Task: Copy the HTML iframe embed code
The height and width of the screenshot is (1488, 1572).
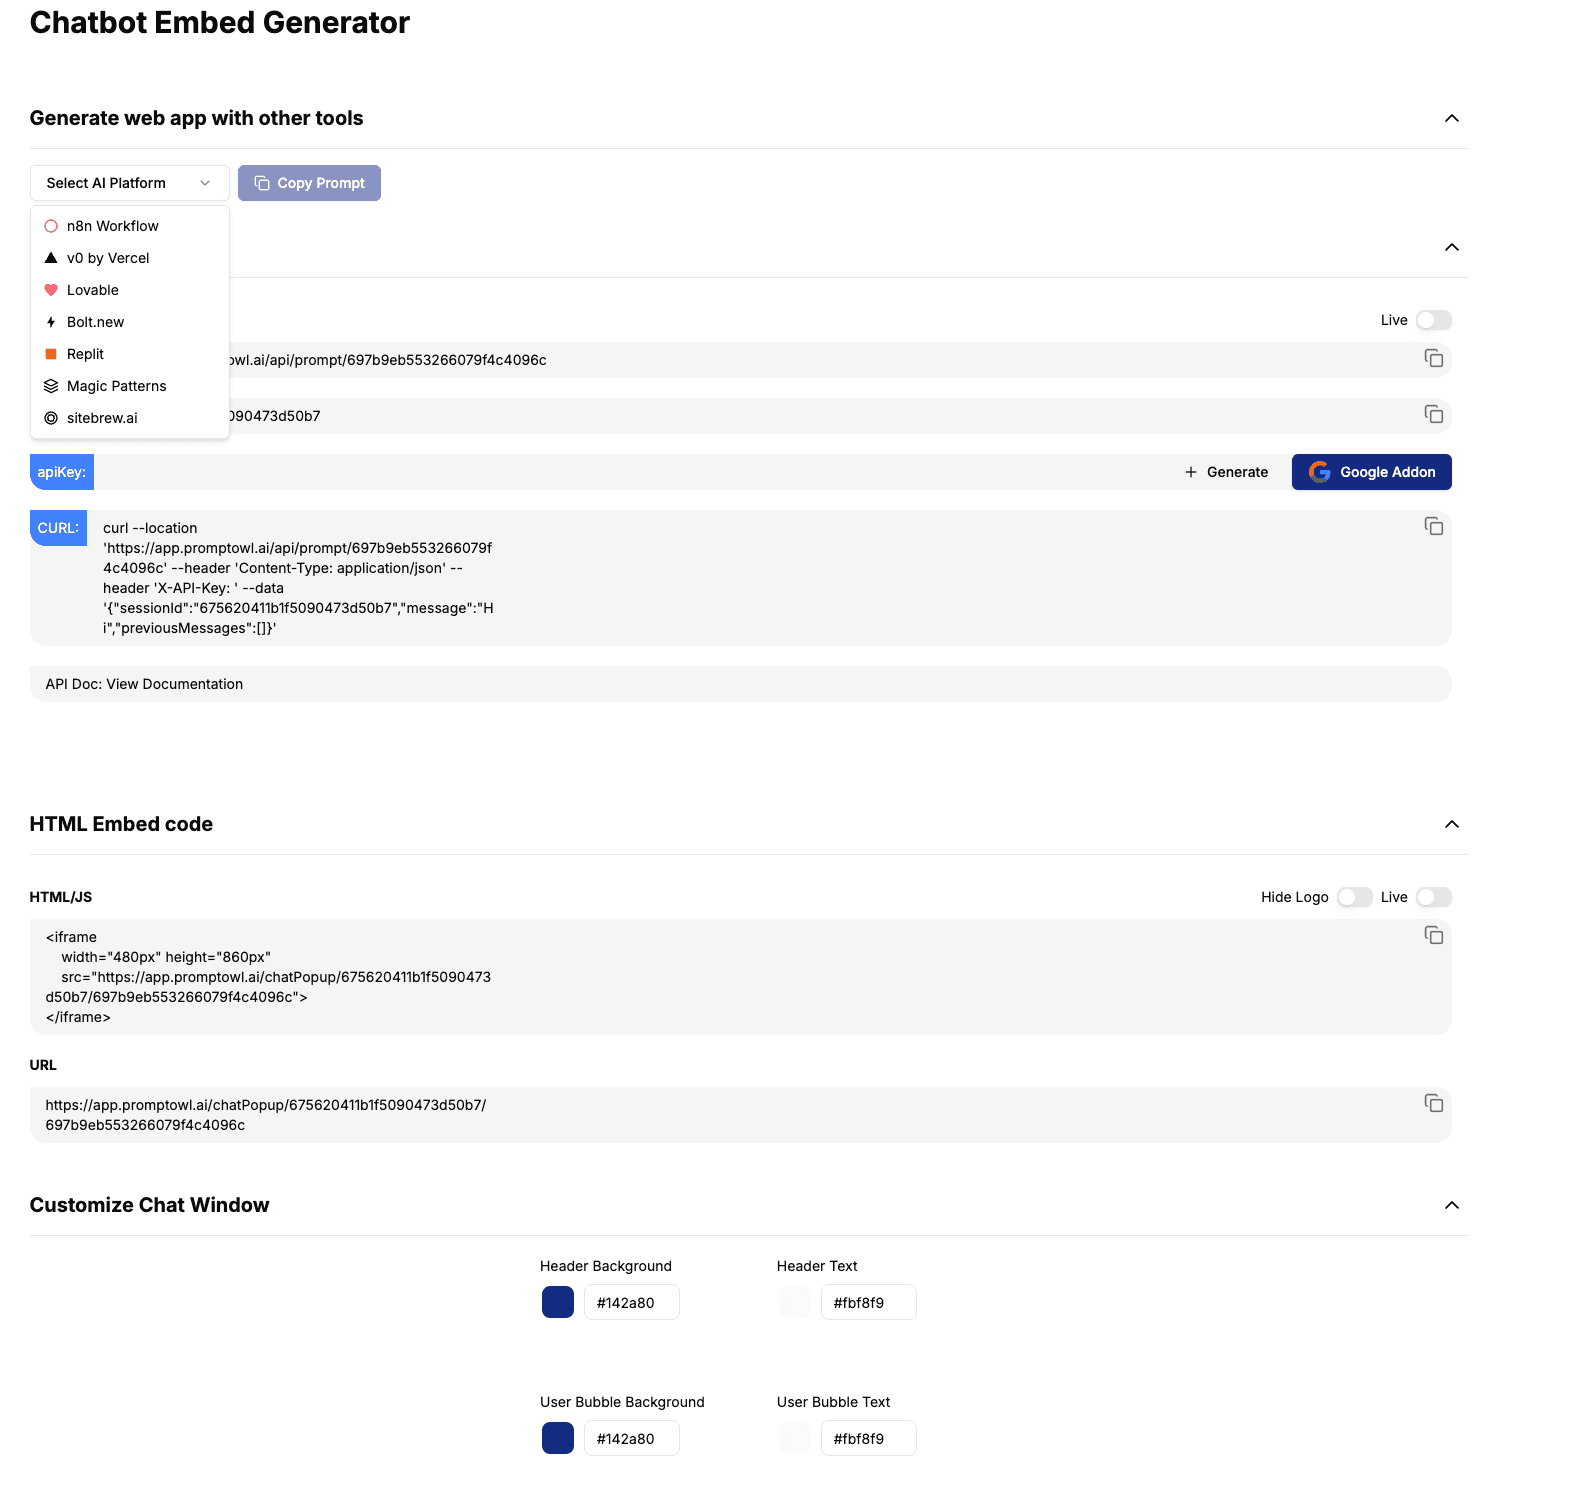Action: click(1433, 936)
